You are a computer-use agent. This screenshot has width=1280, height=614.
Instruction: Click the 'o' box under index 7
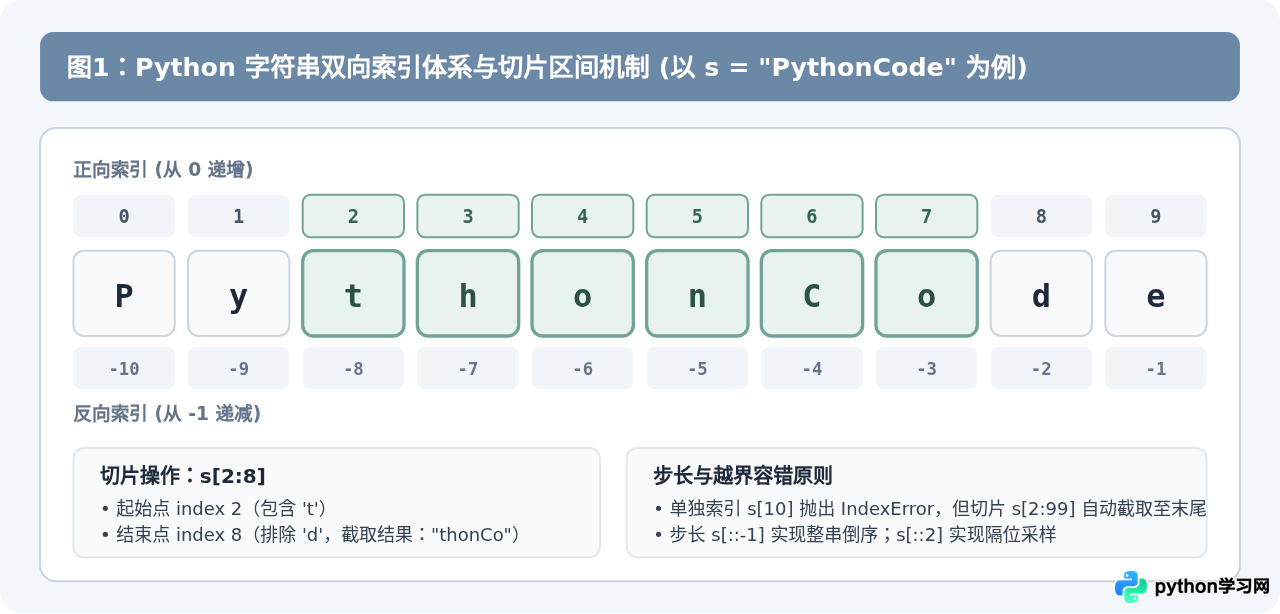926,293
